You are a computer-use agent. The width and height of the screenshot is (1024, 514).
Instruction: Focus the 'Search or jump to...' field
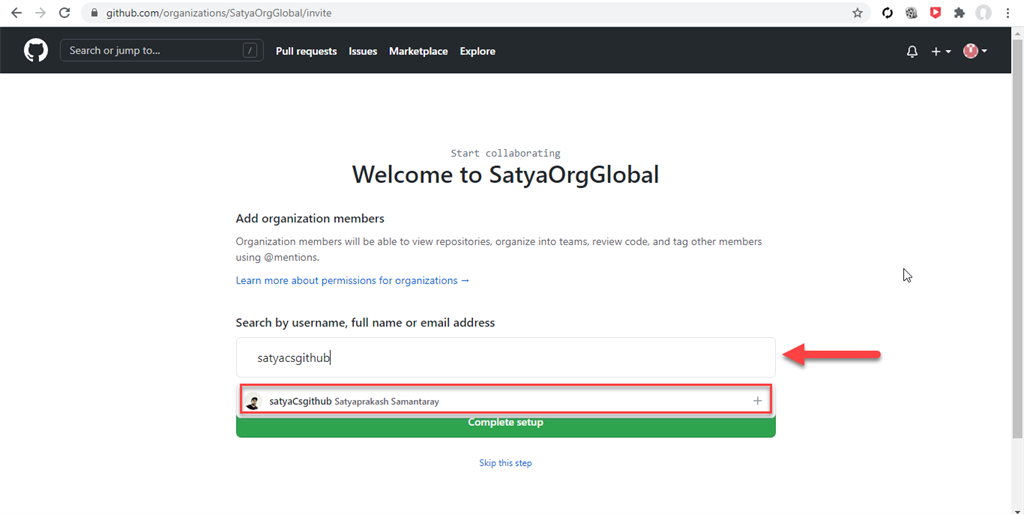(x=161, y=50)
